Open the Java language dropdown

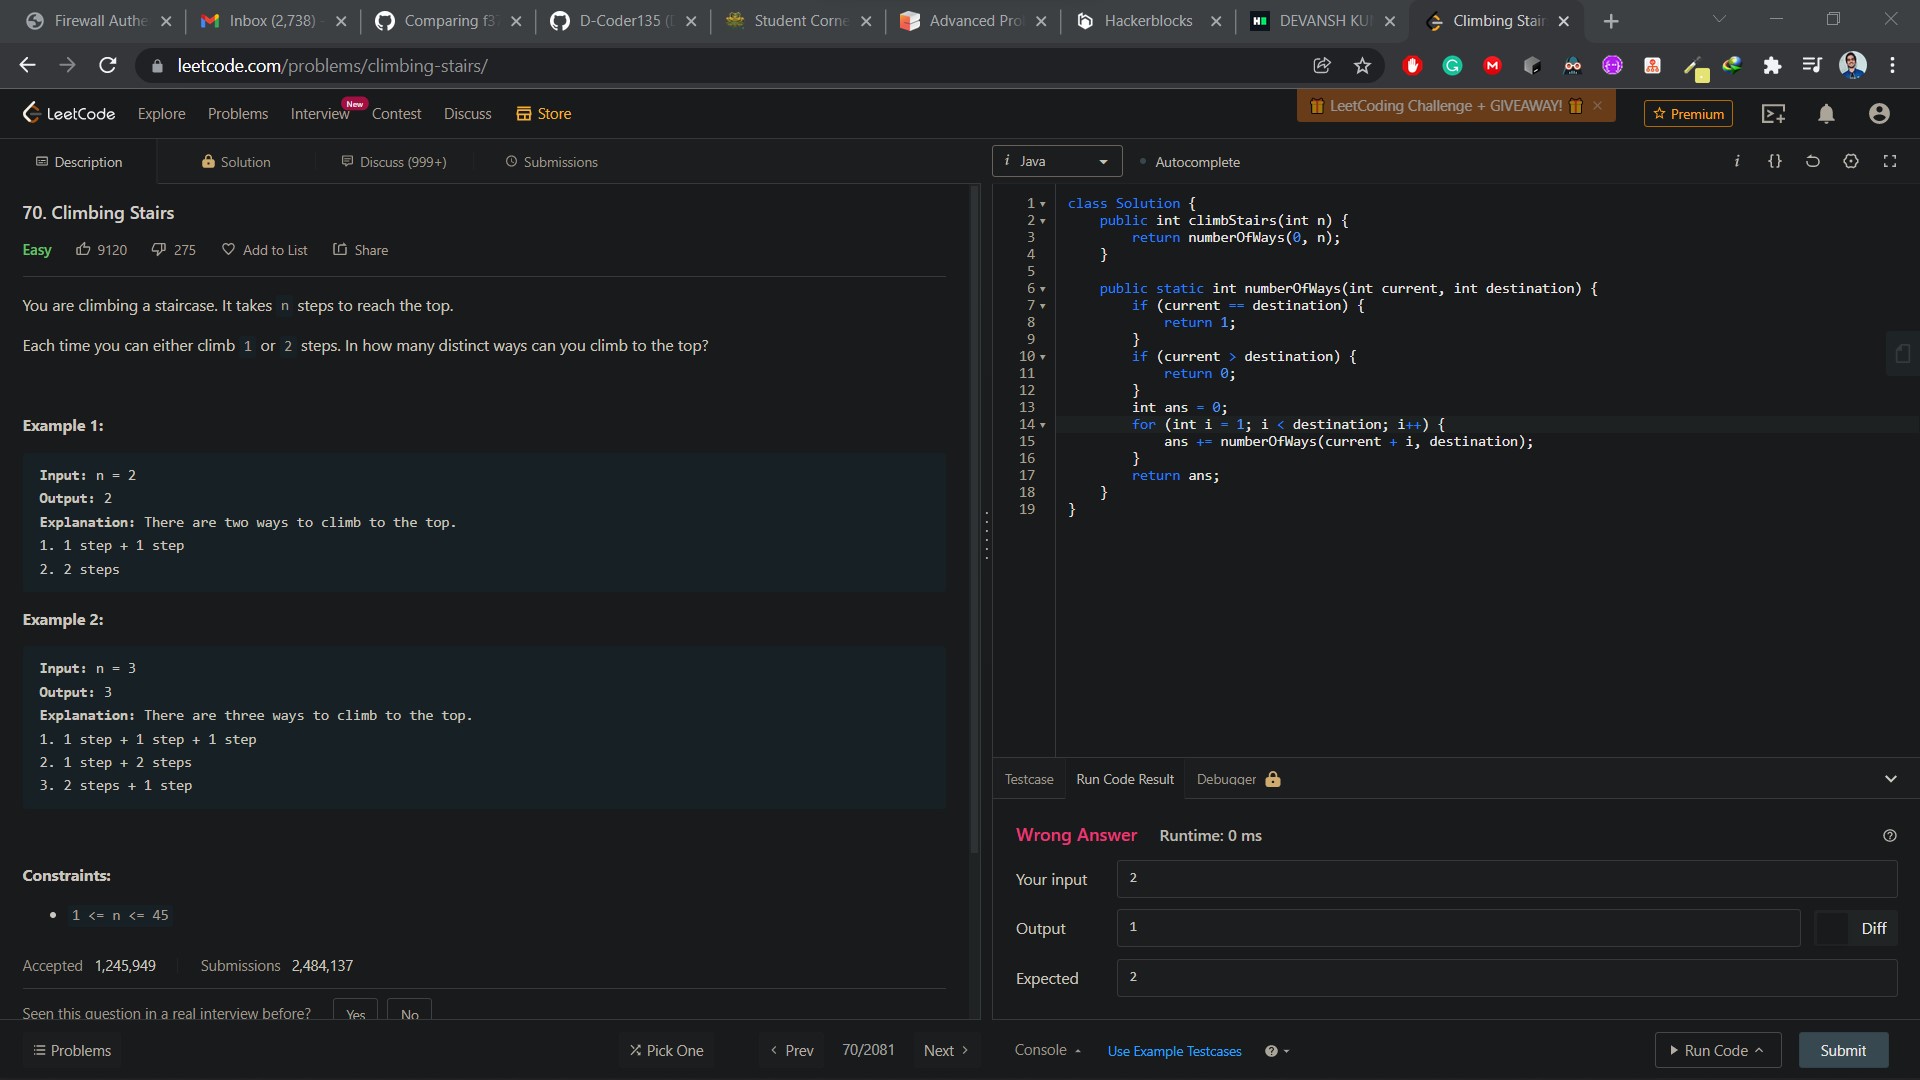click(1057, 161)
